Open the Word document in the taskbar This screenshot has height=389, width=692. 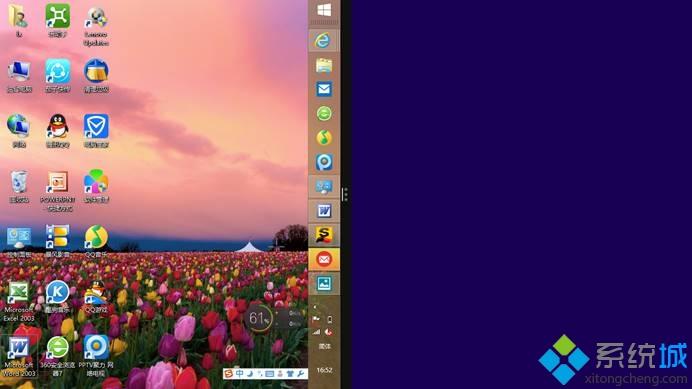tap(324, 211)
